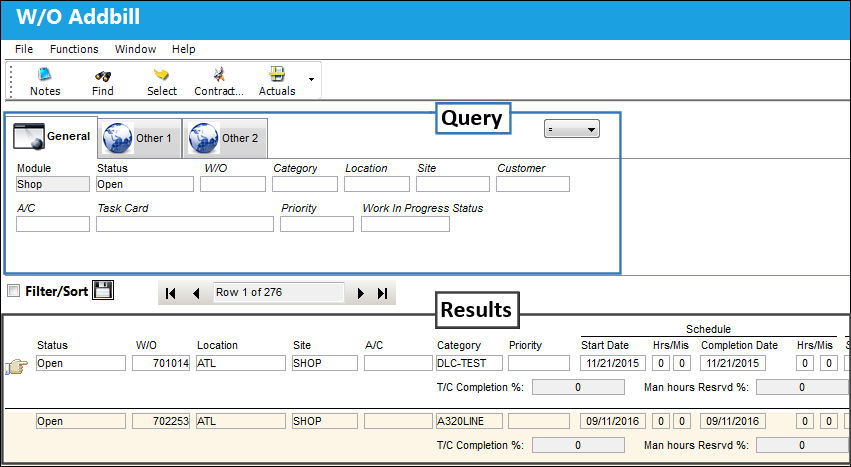Viewport: 851px width, 467px height.
Task: Click the Priority field in row 701014
Action: pyautogui.click(x=539, y=363)
